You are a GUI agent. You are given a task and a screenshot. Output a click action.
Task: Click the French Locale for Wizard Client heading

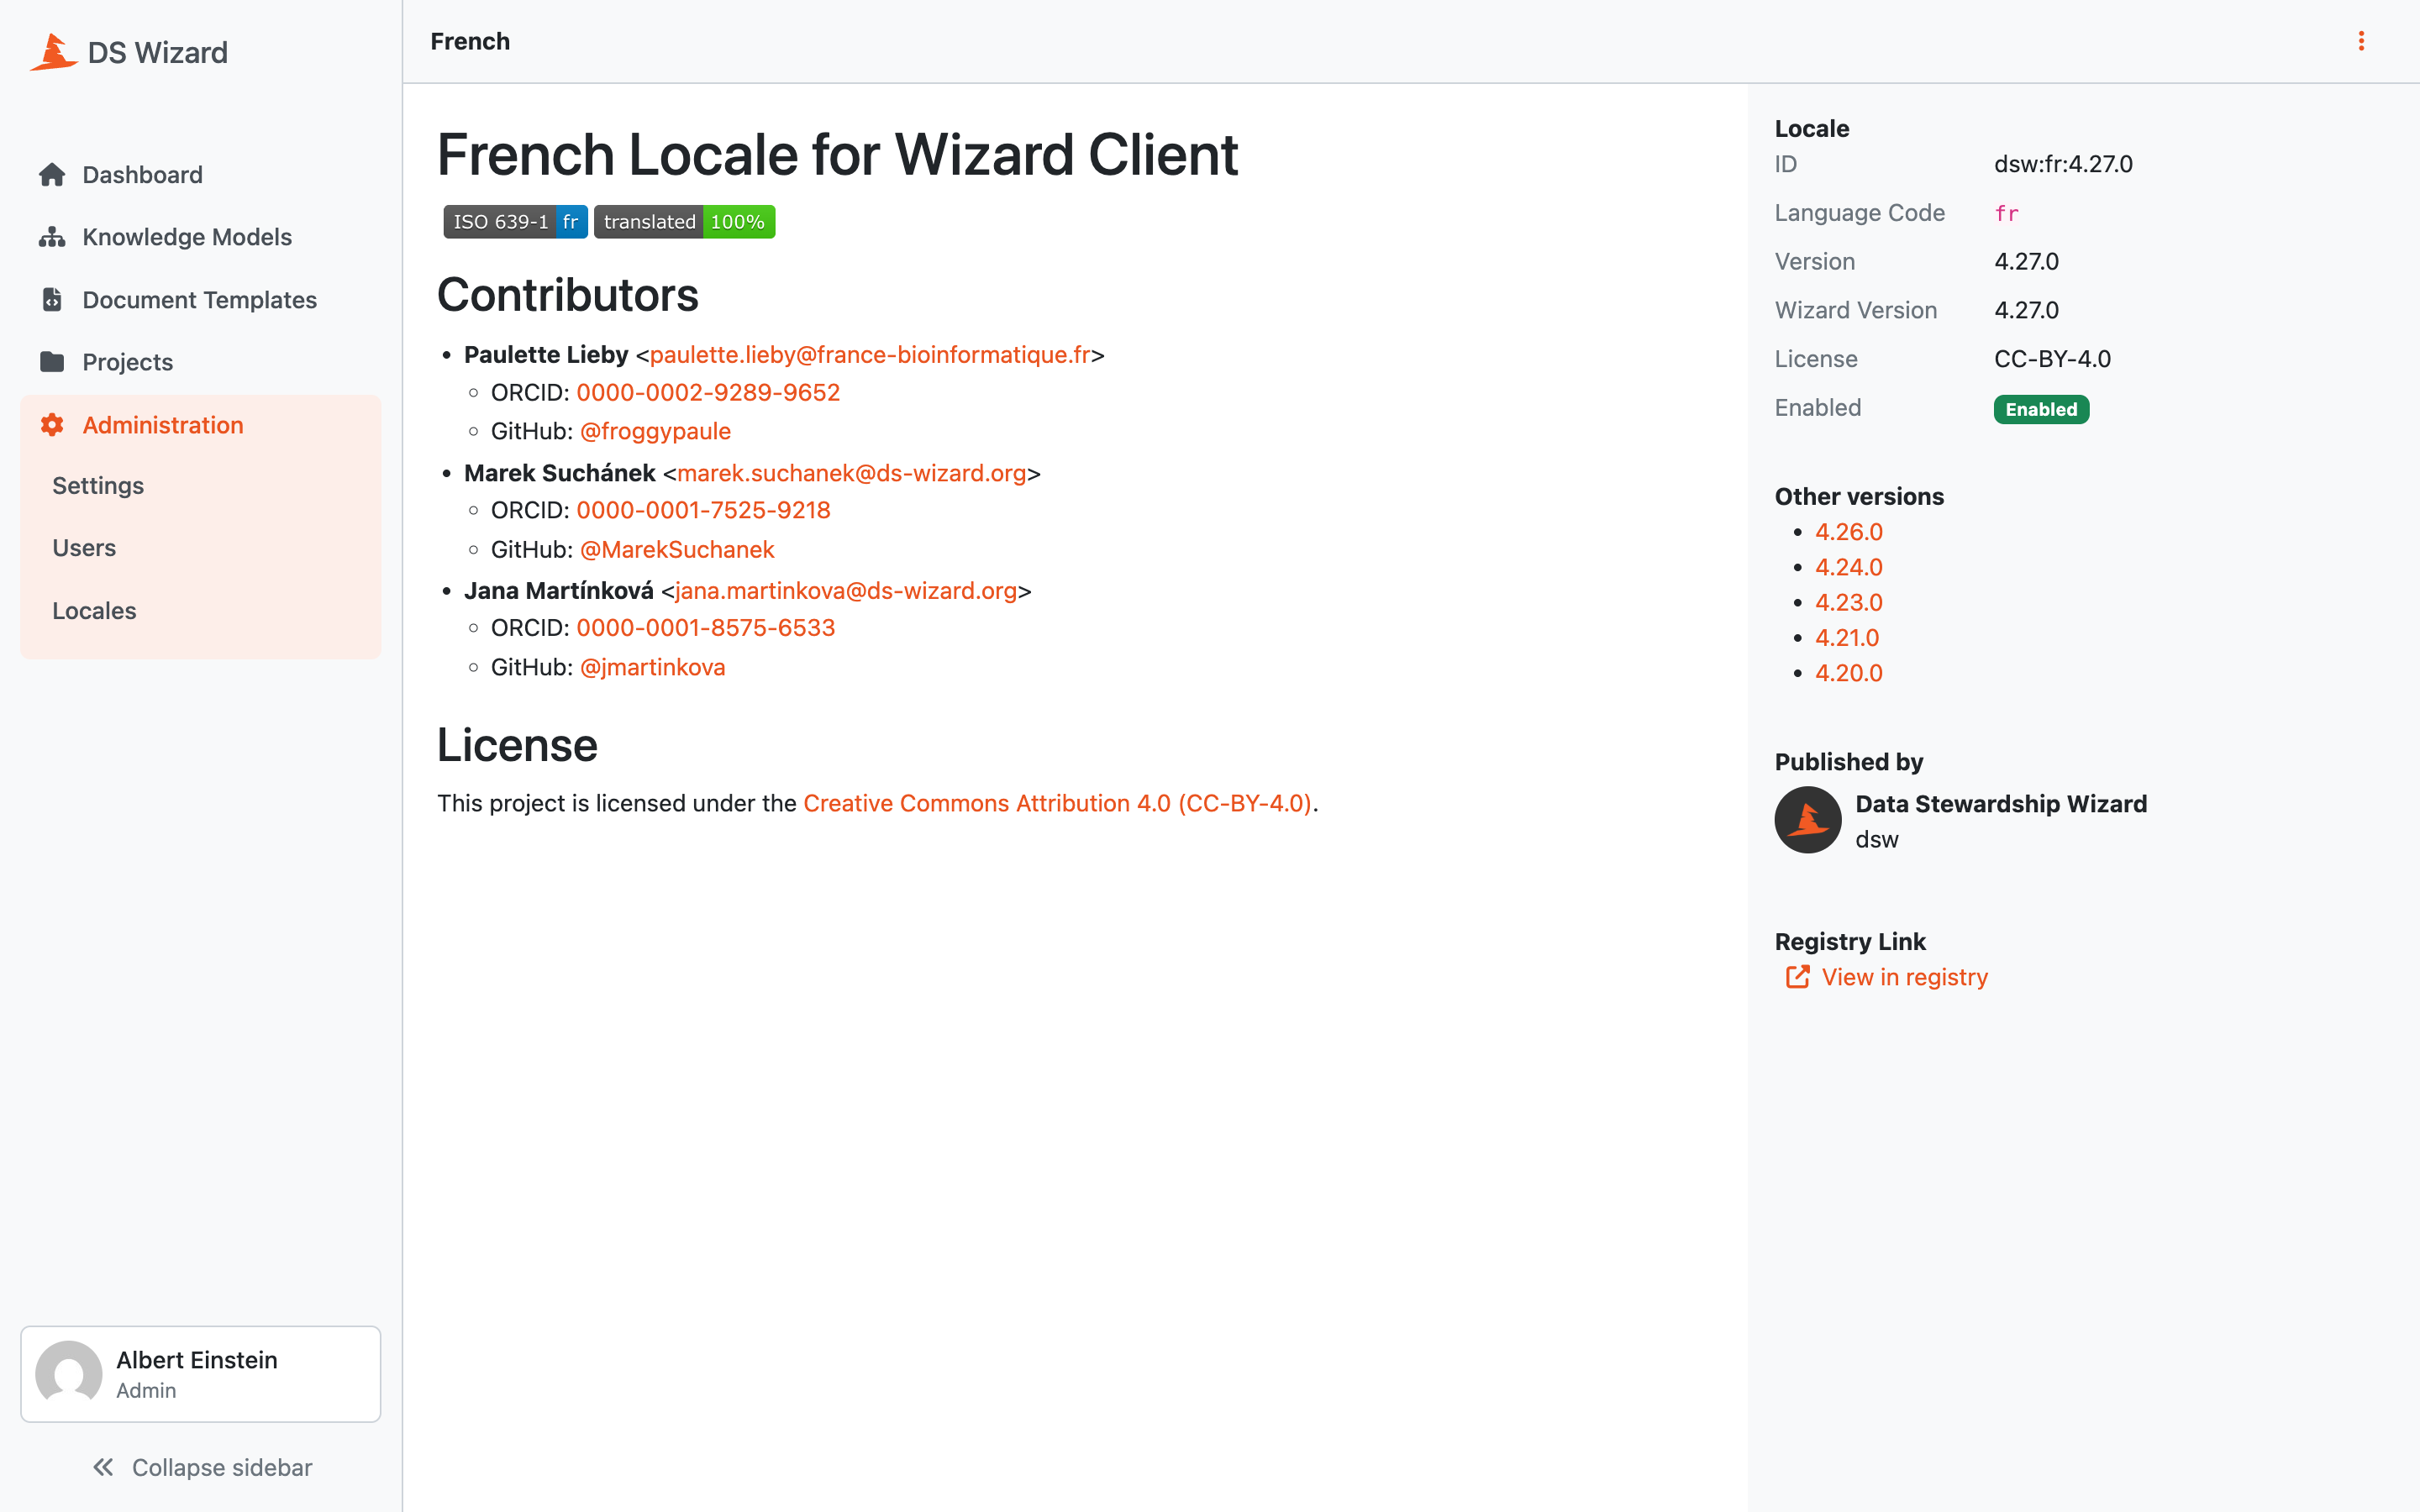coord(838,155)
